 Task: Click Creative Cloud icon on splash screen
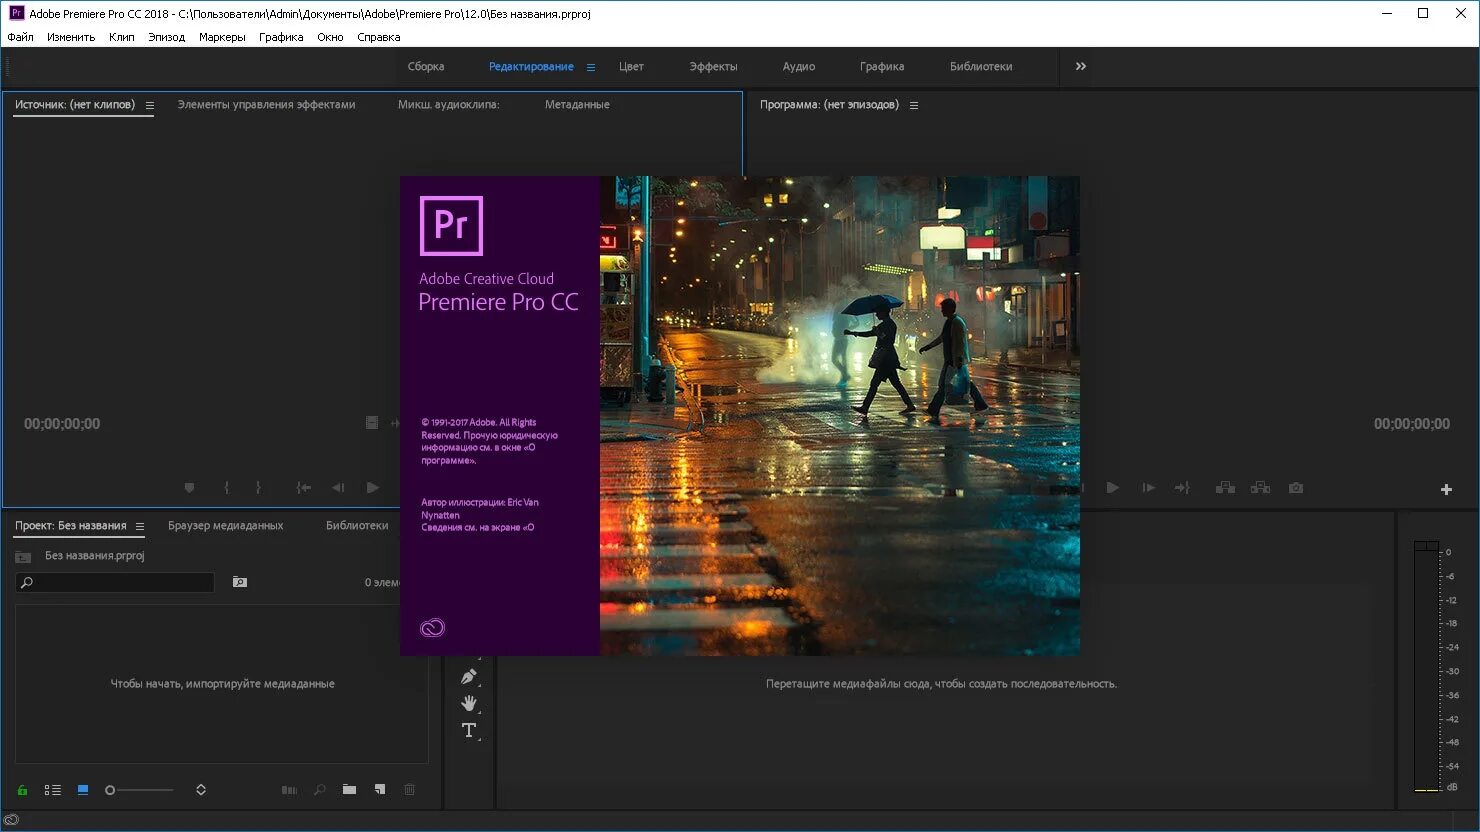coord(432,628)
